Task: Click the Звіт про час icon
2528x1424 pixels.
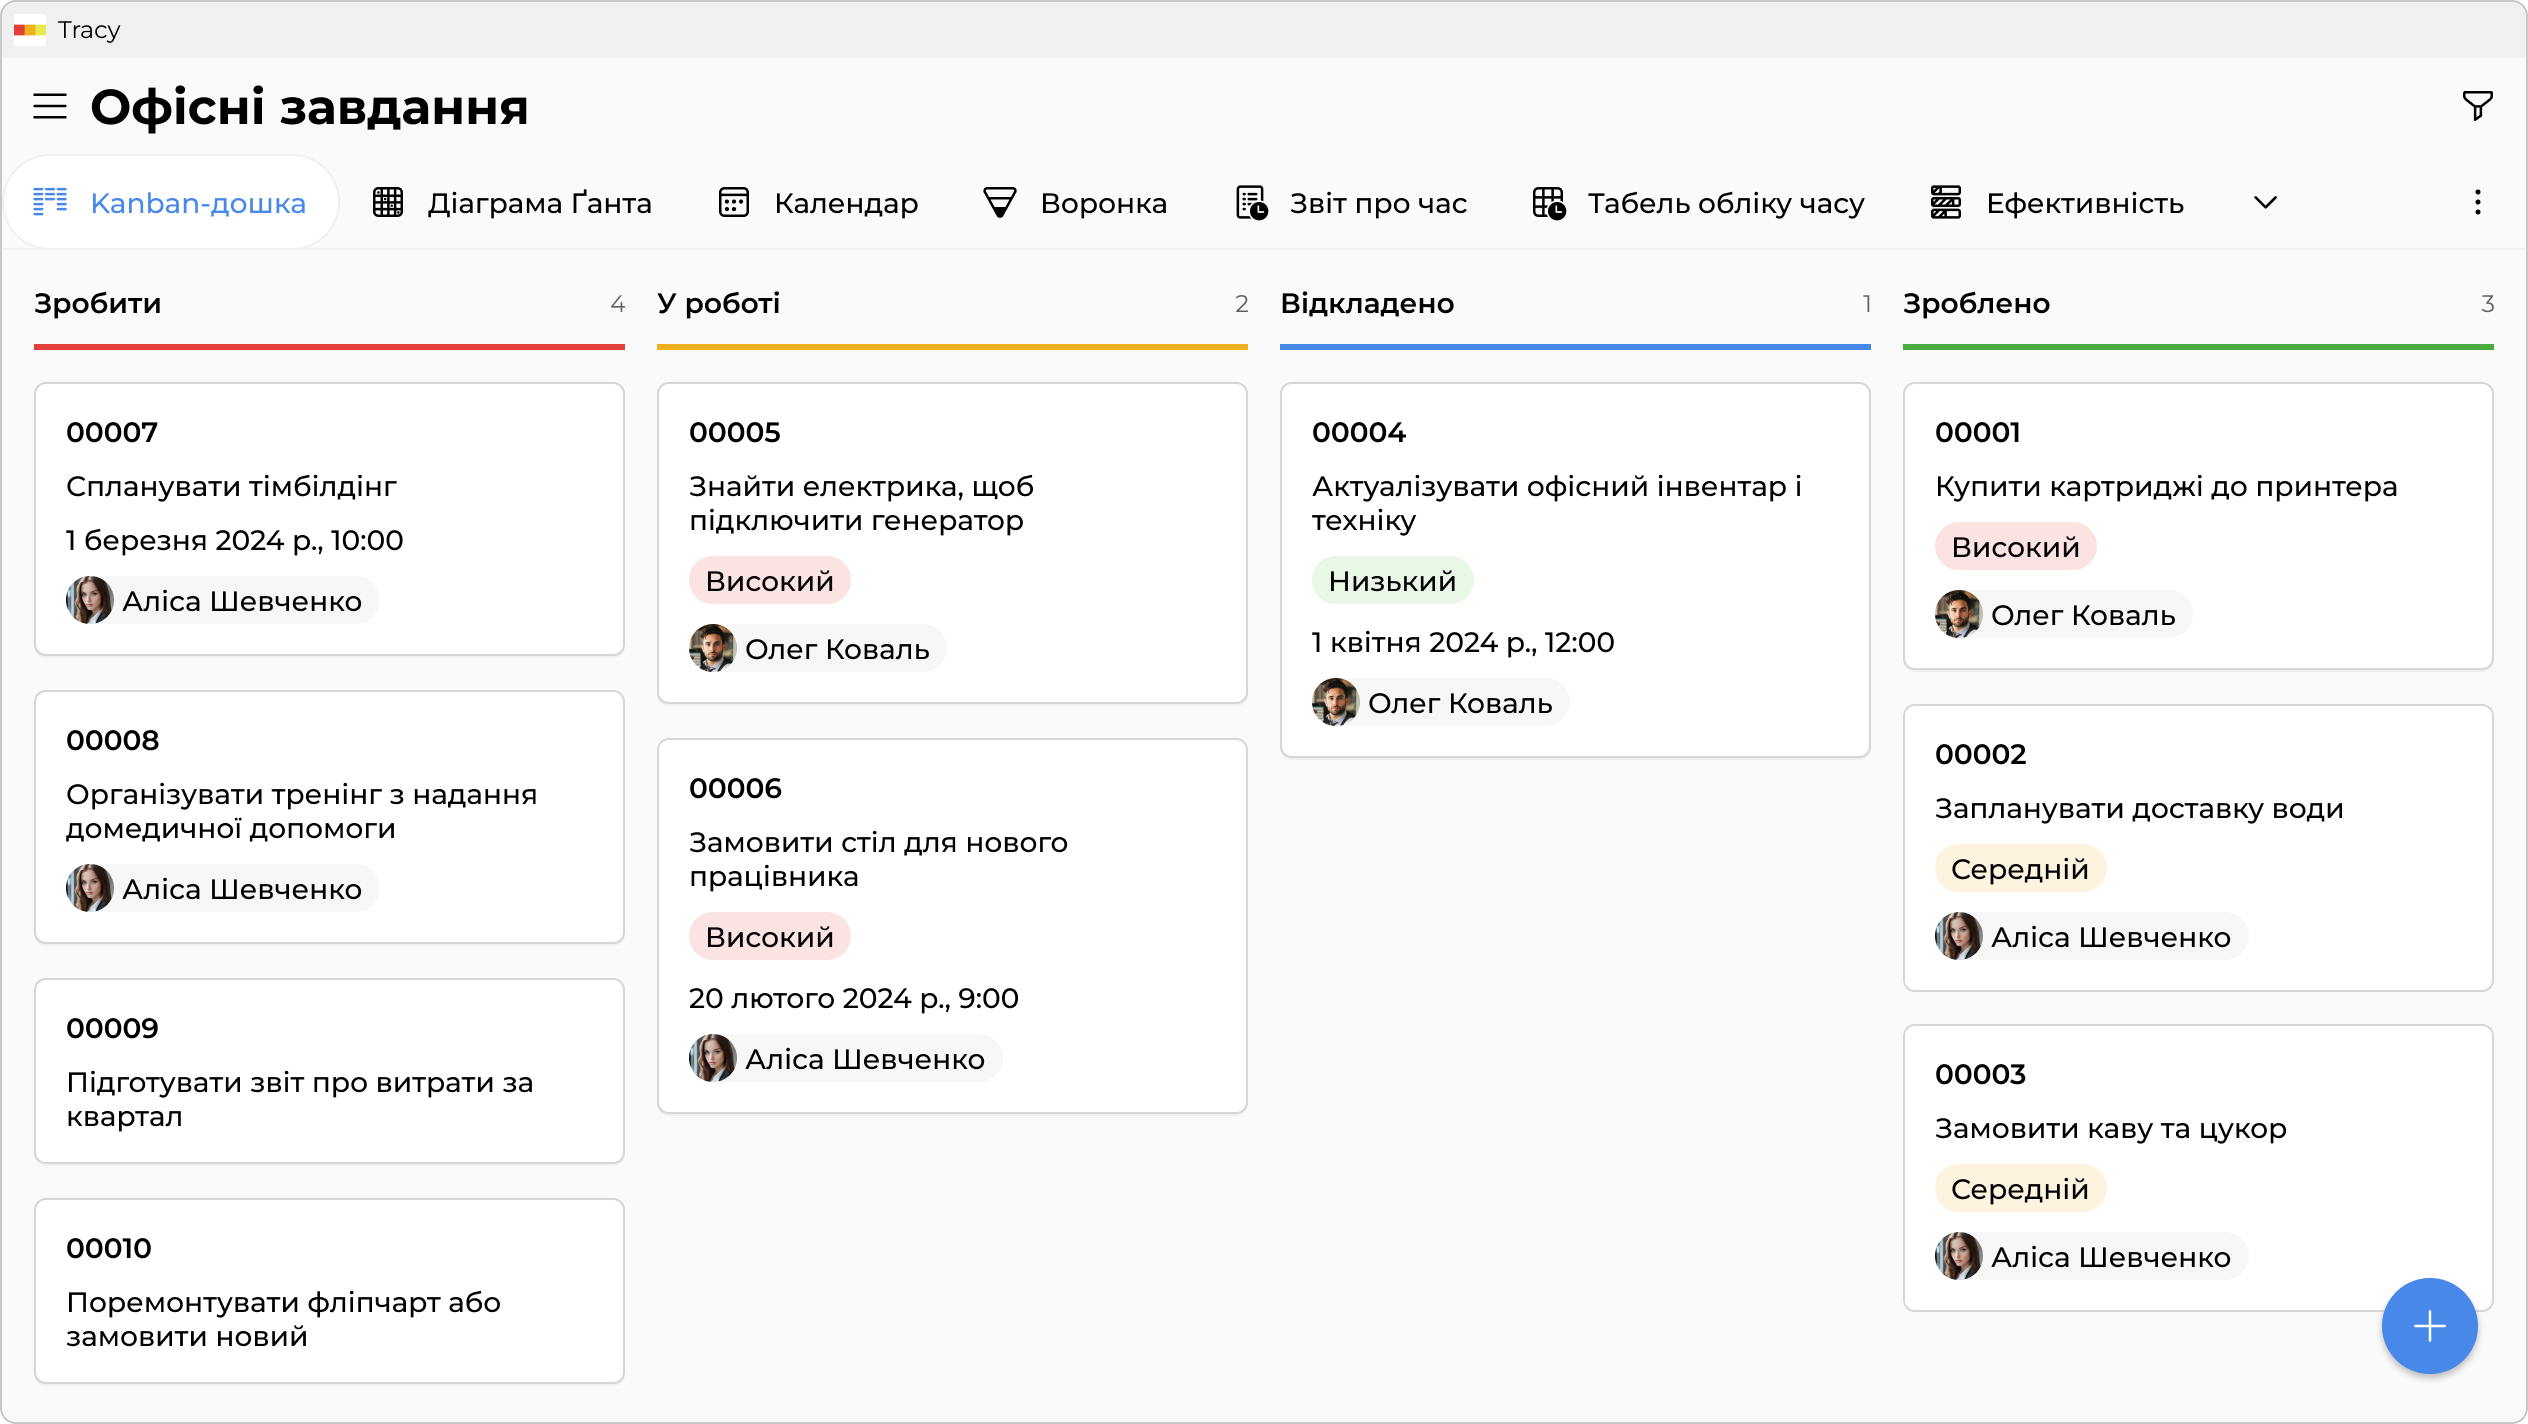Action: click(1251, 203)
